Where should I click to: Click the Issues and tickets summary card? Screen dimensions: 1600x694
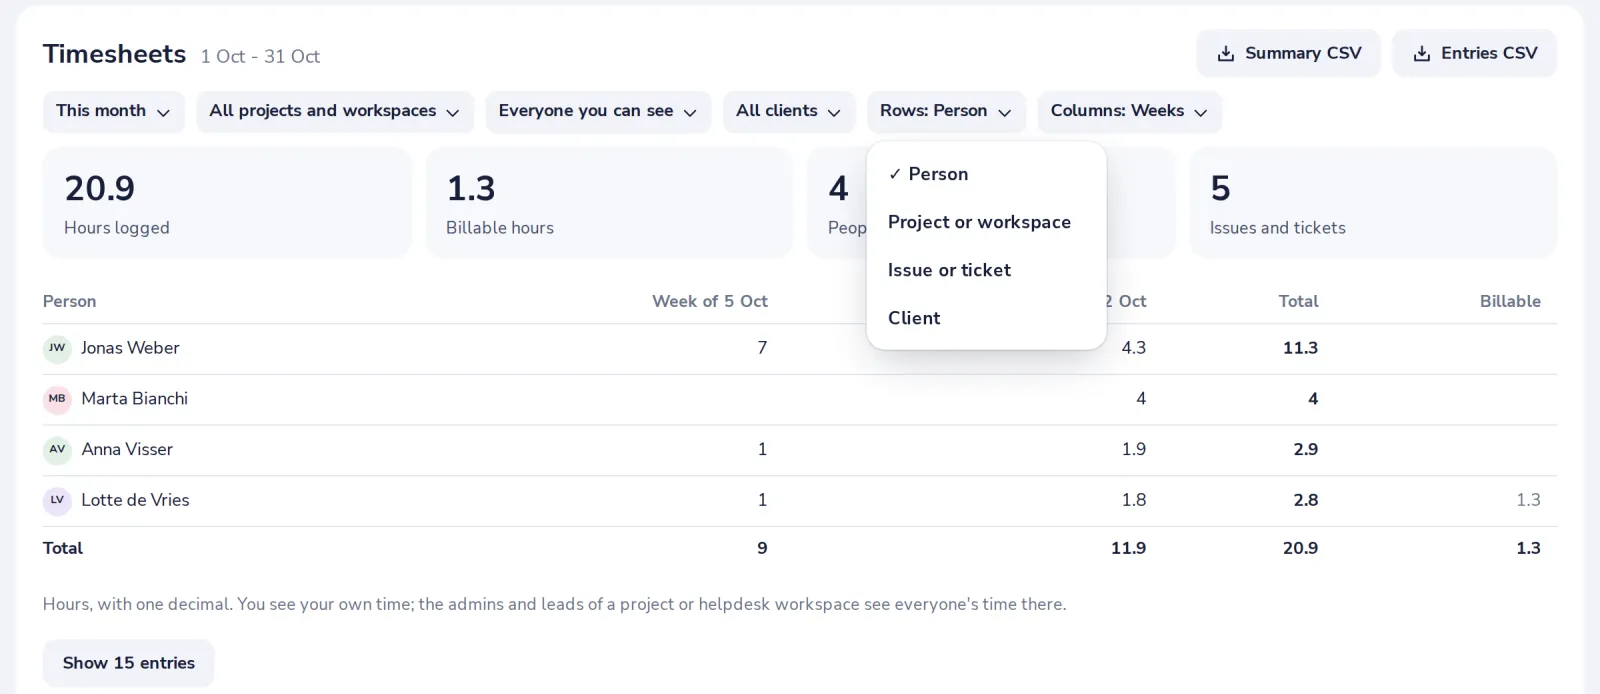click(x=1373, y=203)
